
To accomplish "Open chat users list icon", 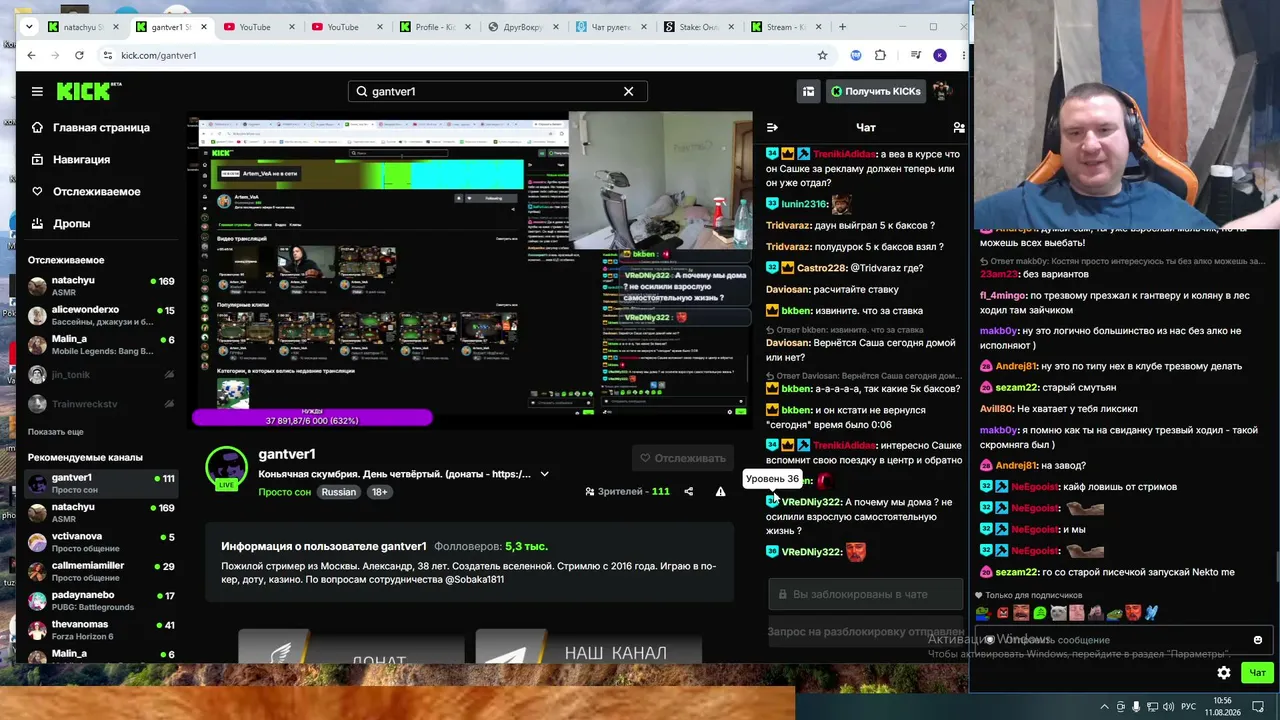I will 959,127.
